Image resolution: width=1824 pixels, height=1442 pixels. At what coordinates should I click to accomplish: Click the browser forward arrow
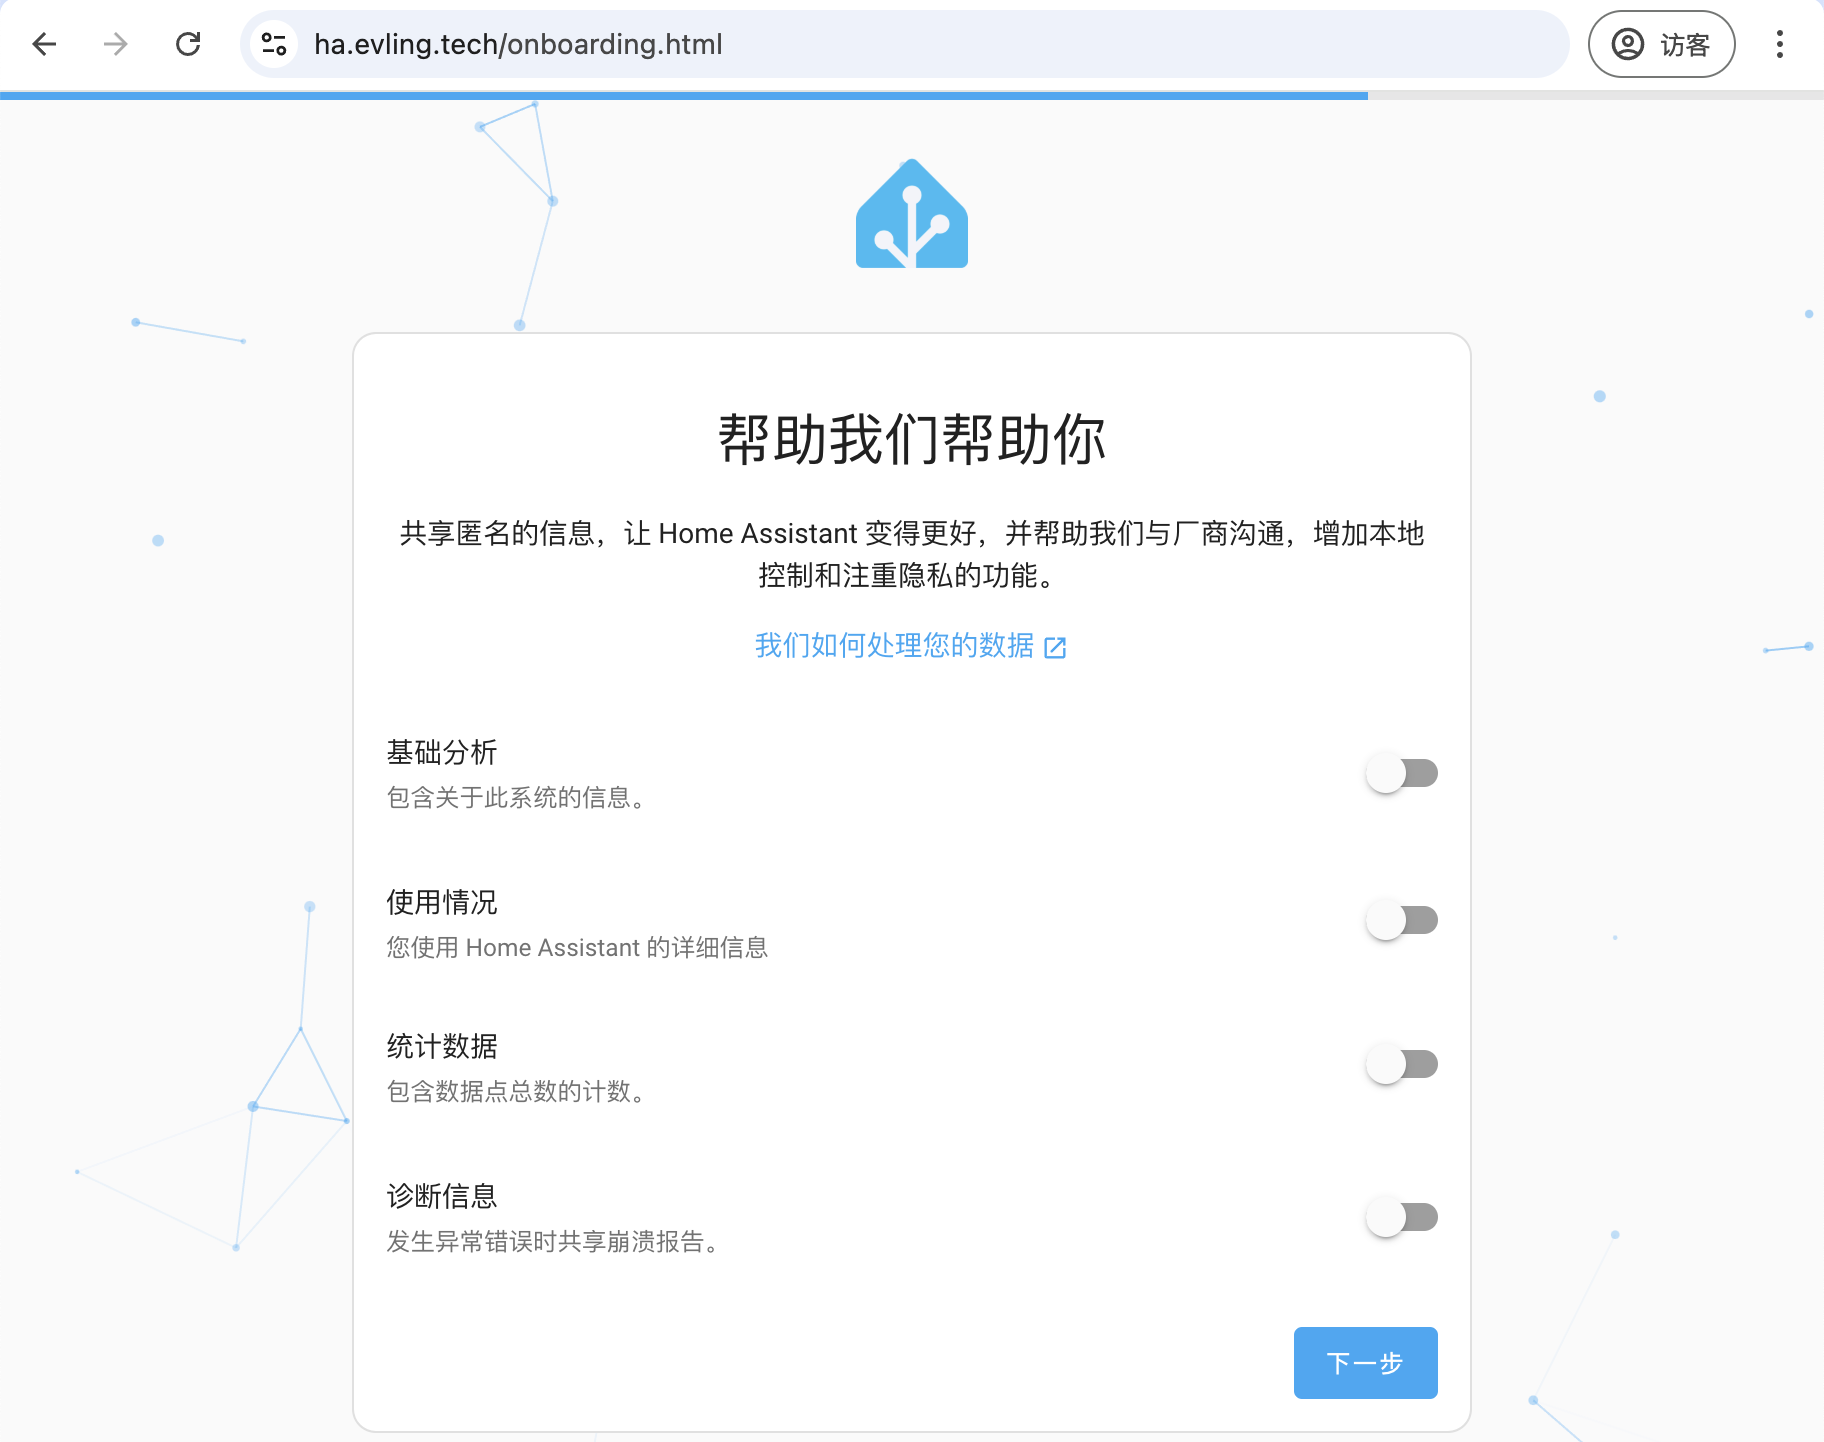pyautogui.click(x=116, y=44)
